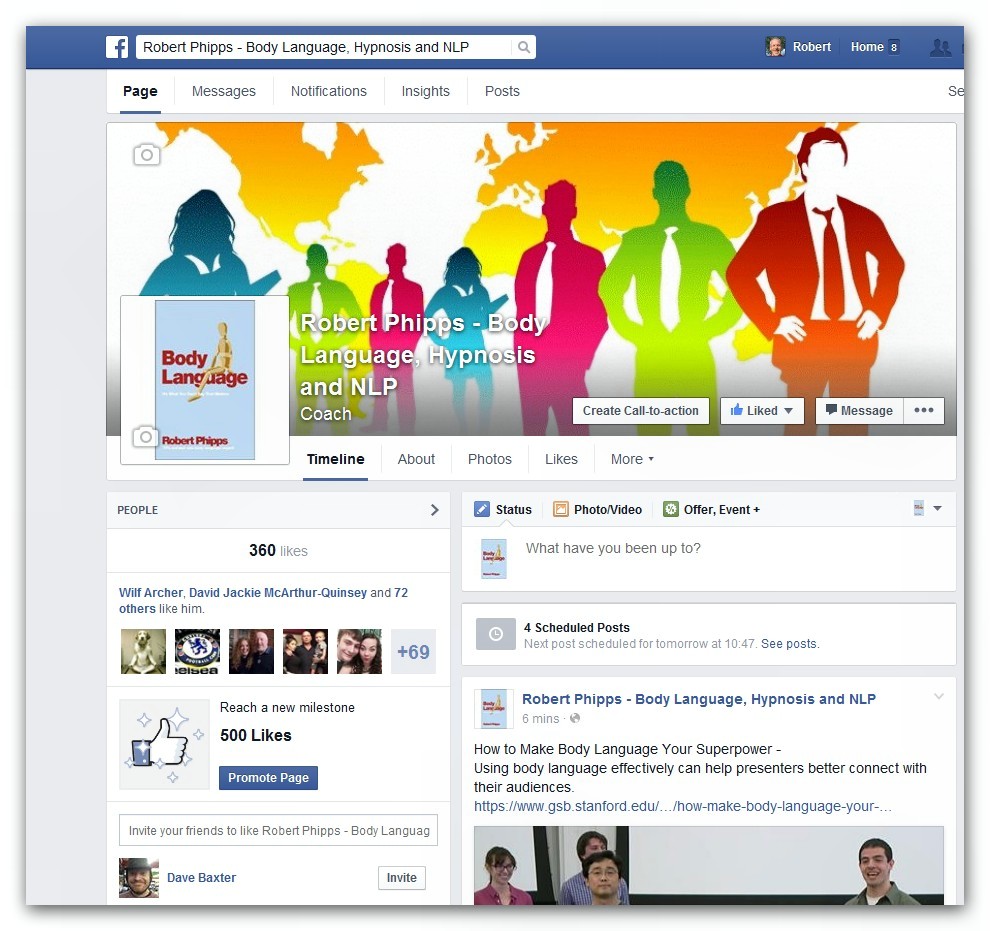Open the posting identity selector dropdown
This screenshot has width=990, height=931.
927,508
